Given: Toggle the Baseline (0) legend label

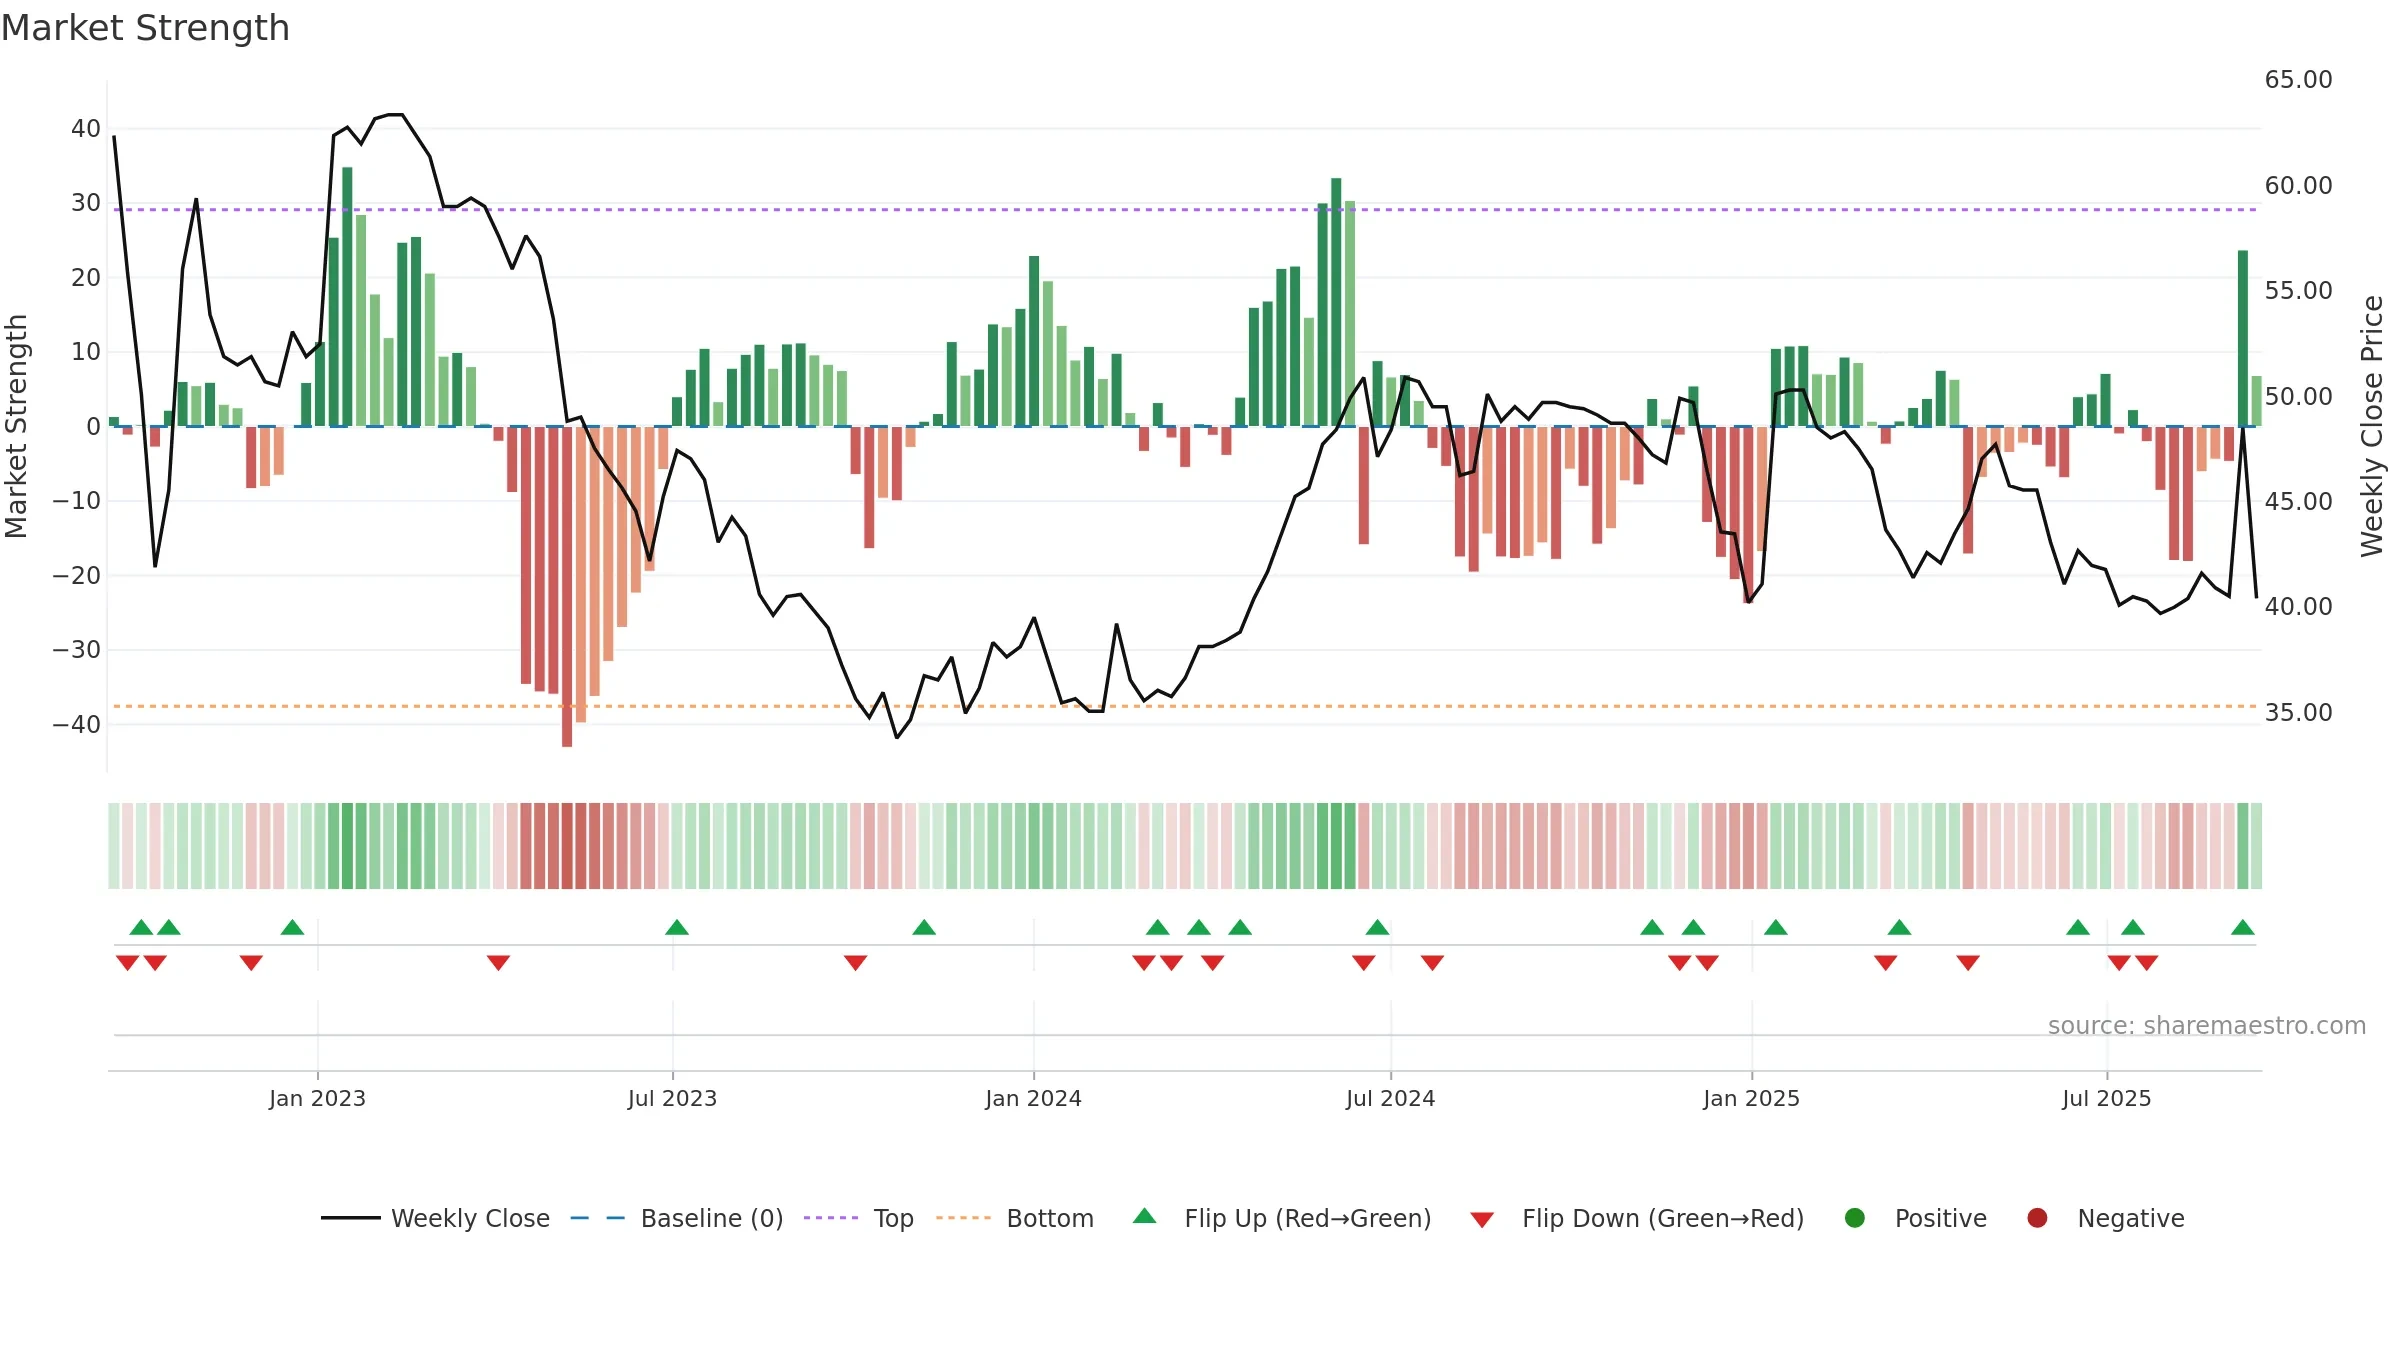Looking at the screenshot, I should 712,1218.
